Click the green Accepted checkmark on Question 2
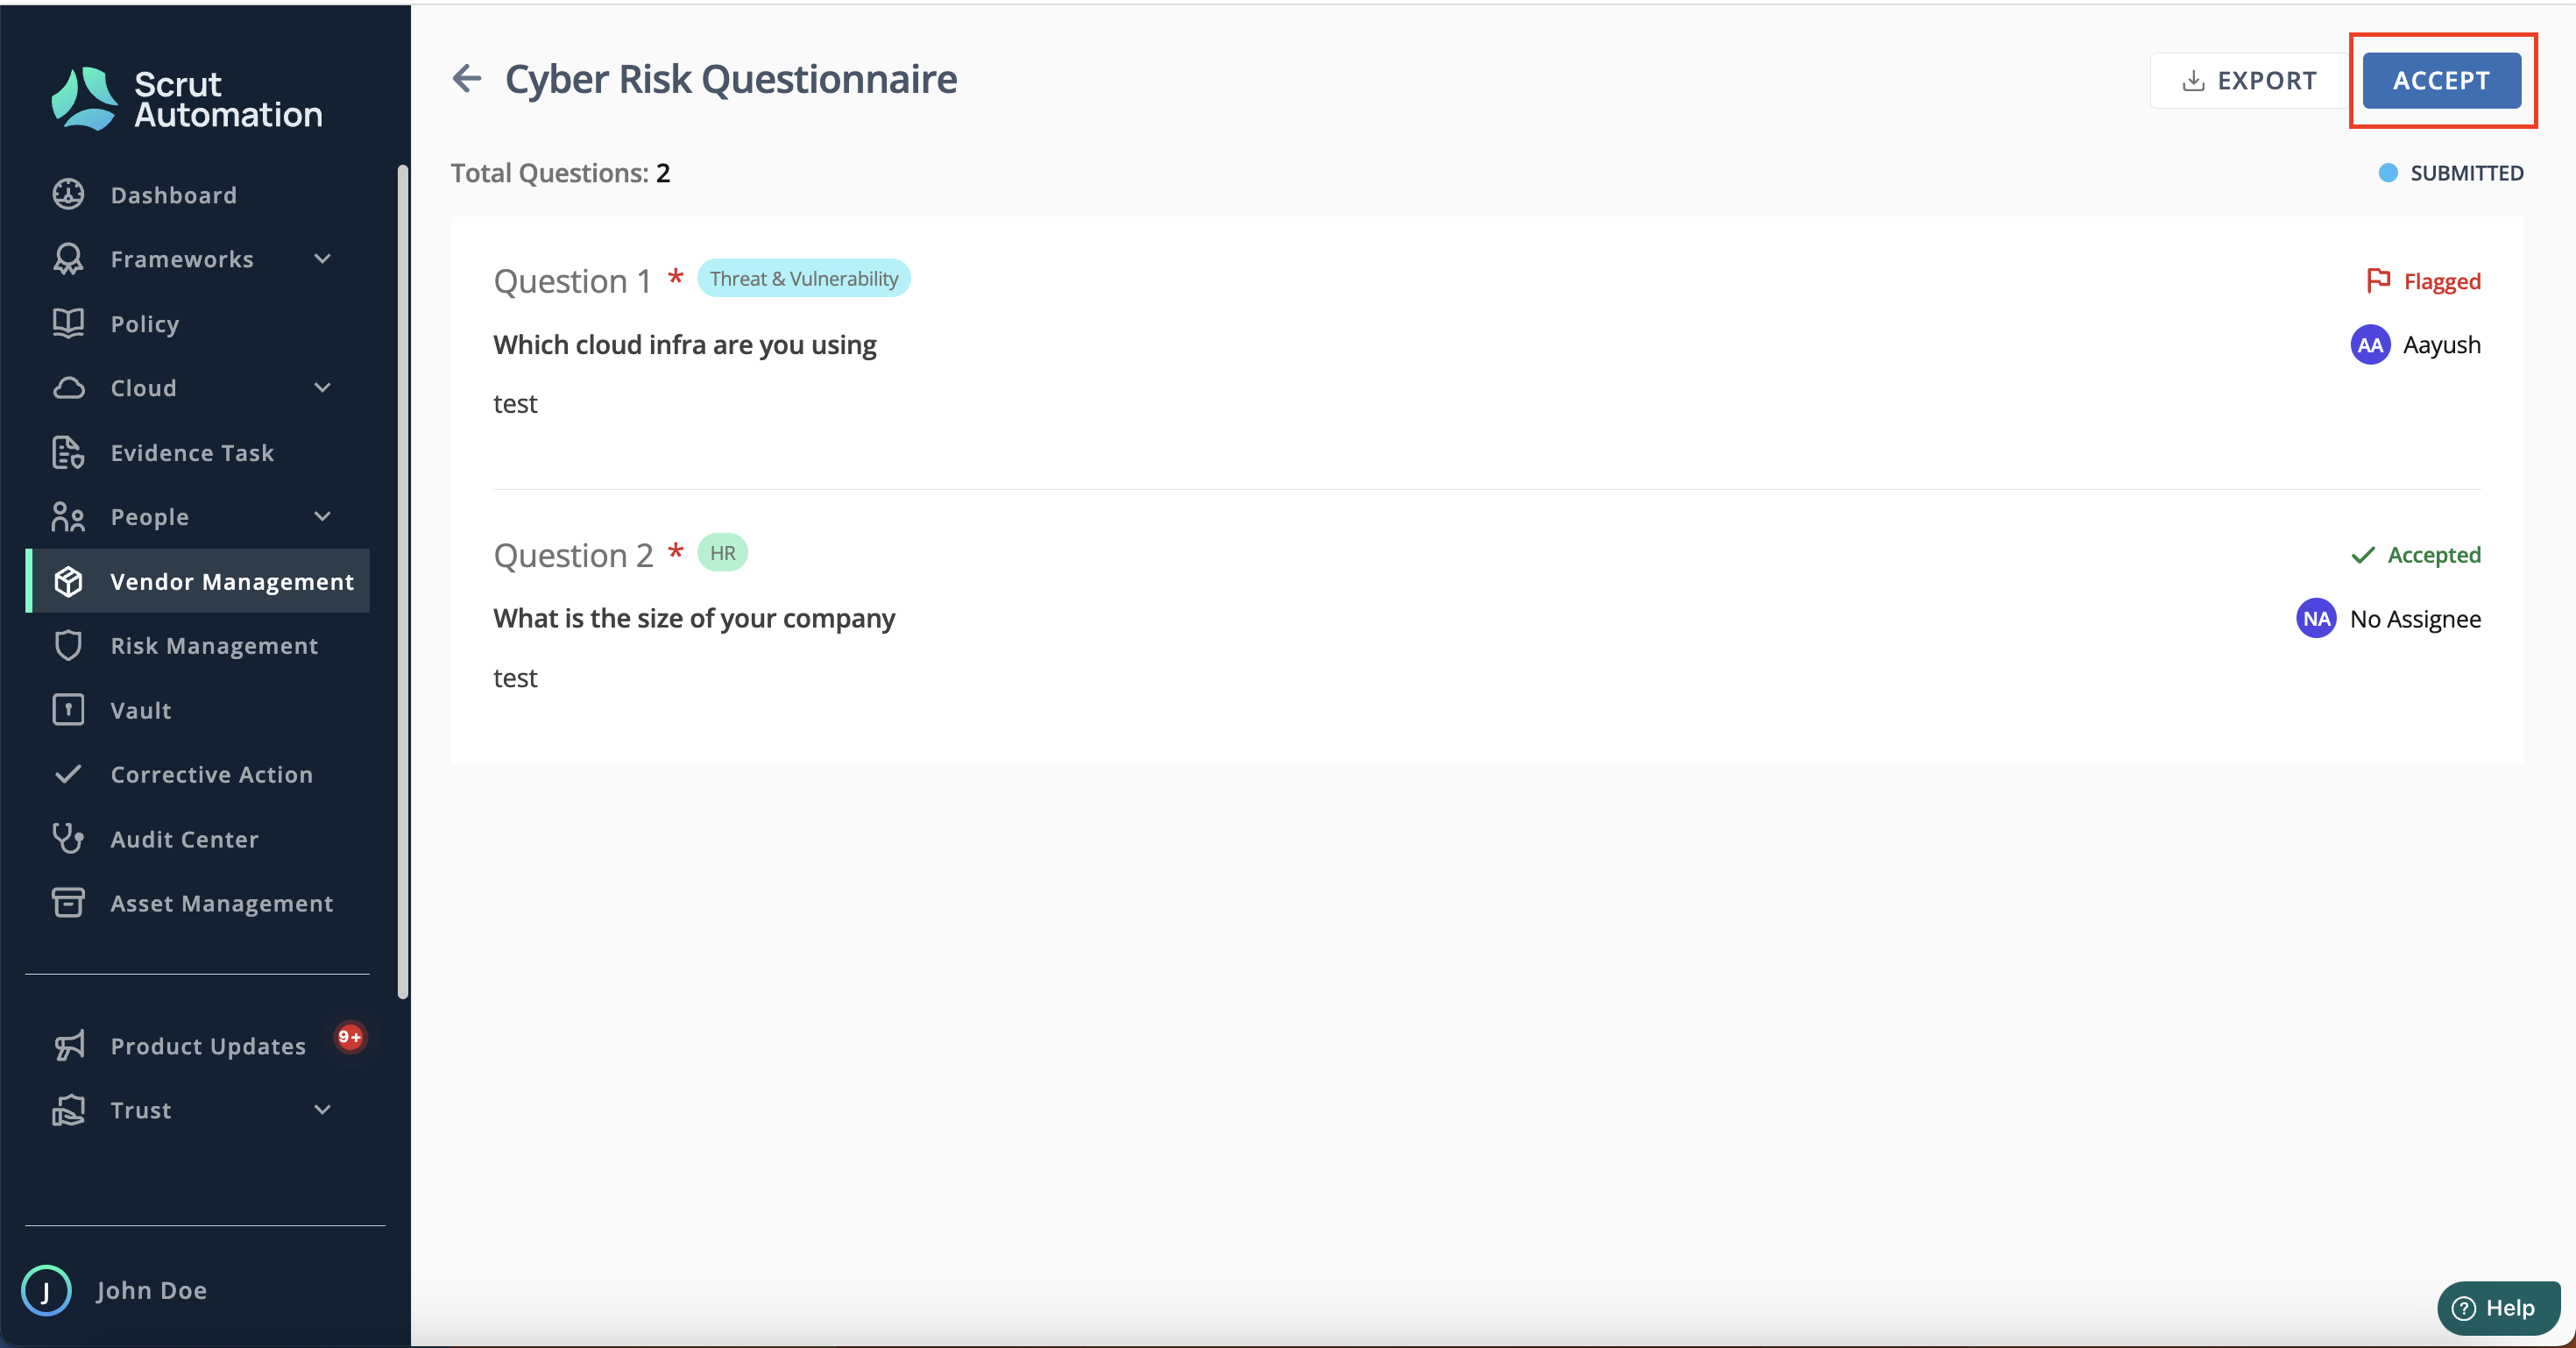2576x1348 pixels. click(2362, 555)
